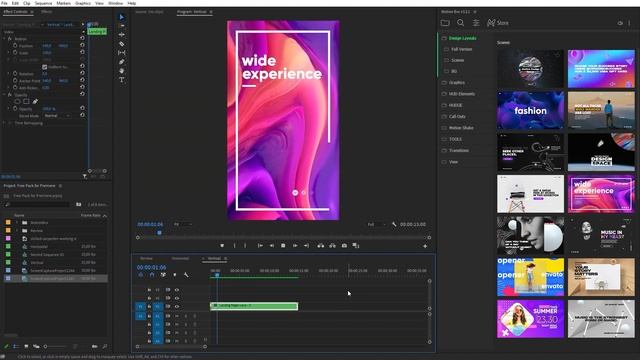Toggle Motion effect fx switch
Viewport: 640px width, 360px height.
pos(10,39)
